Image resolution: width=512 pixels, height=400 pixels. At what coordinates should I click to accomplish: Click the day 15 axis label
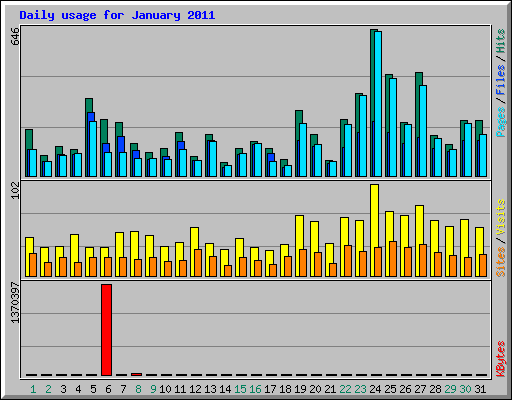240,389
